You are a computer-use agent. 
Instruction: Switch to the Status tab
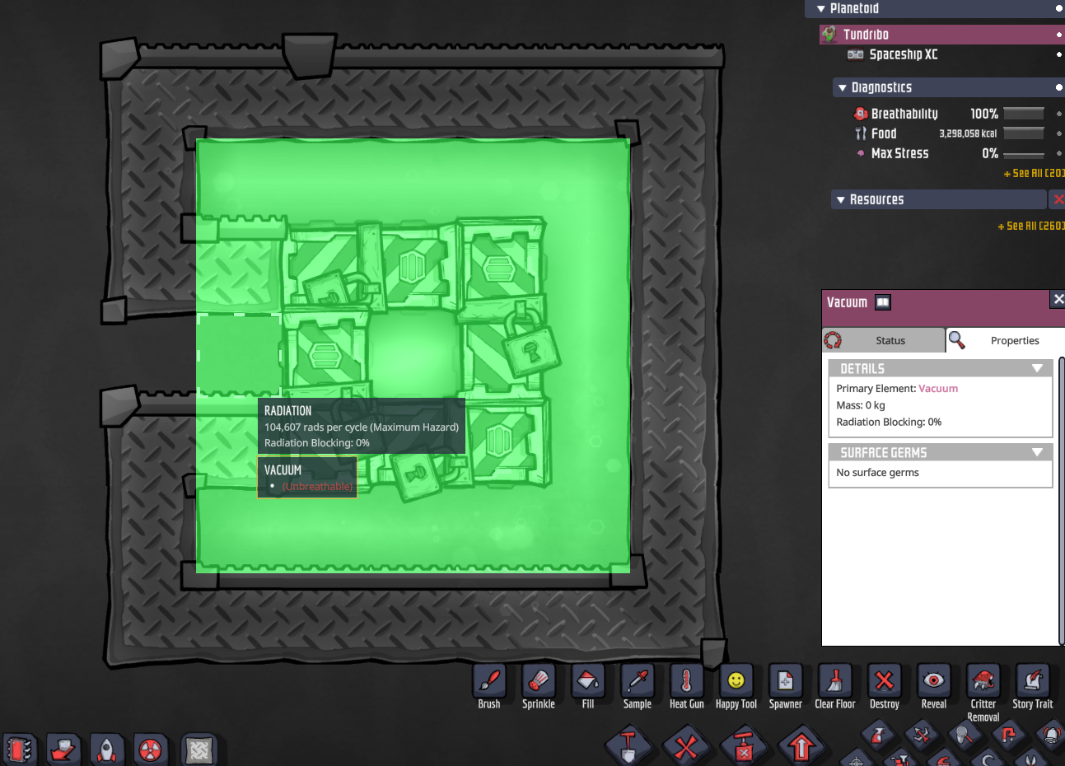883,340
